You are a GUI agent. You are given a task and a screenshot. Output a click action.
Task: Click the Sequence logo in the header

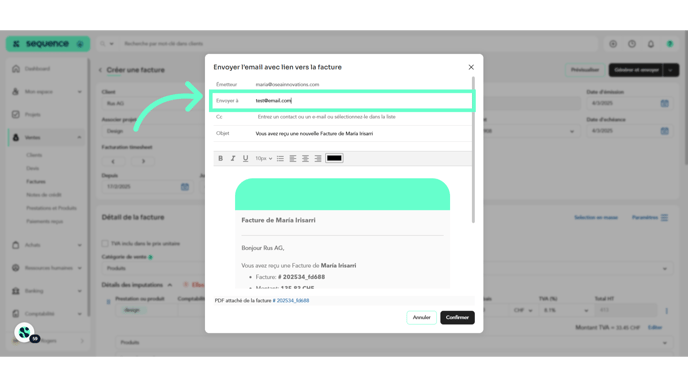click(x=47, y=44)
